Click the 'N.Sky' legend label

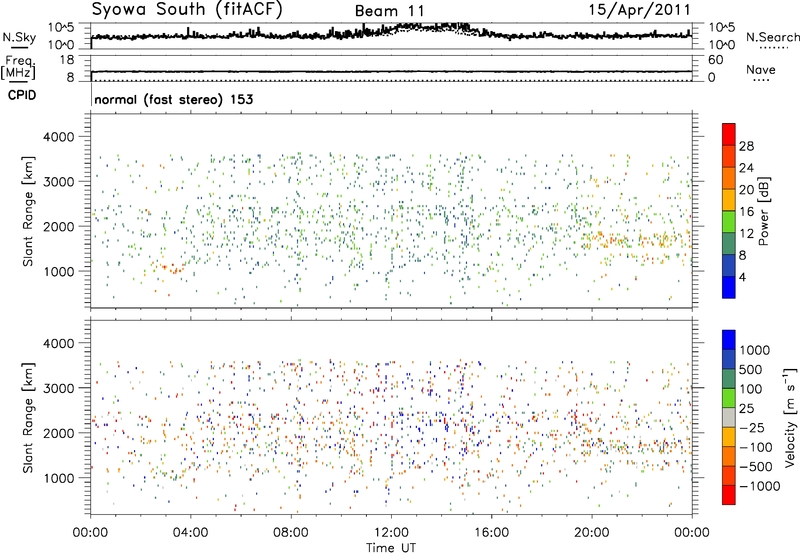19,37
